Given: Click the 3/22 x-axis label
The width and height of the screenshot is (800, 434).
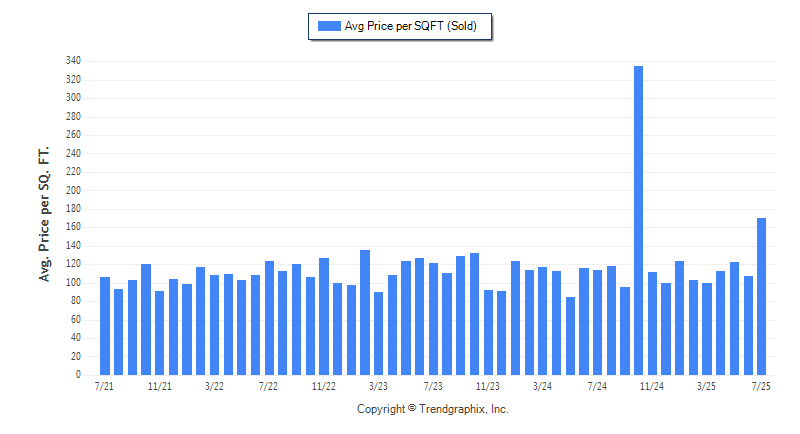Looking at the screenshot, I should pyautogui.click(x=214, y=386).
